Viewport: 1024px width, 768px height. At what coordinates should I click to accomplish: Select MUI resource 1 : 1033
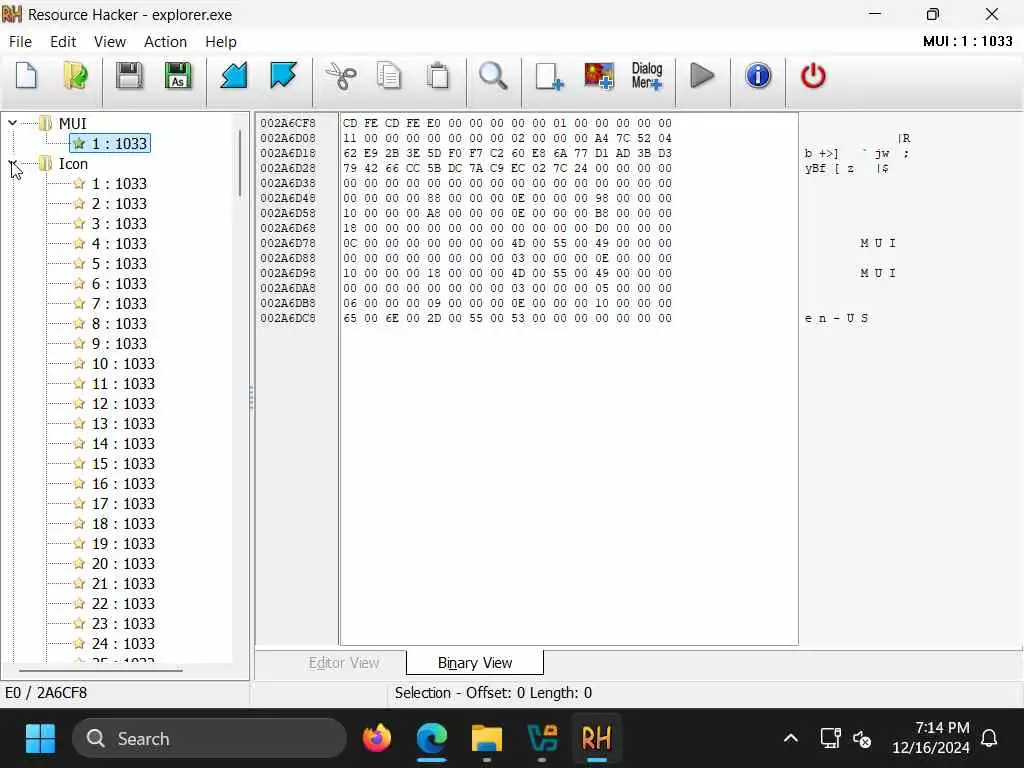[110, 144]
